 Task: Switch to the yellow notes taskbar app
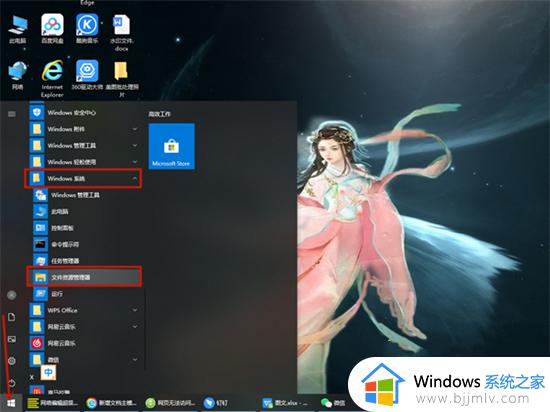(53, 403)
